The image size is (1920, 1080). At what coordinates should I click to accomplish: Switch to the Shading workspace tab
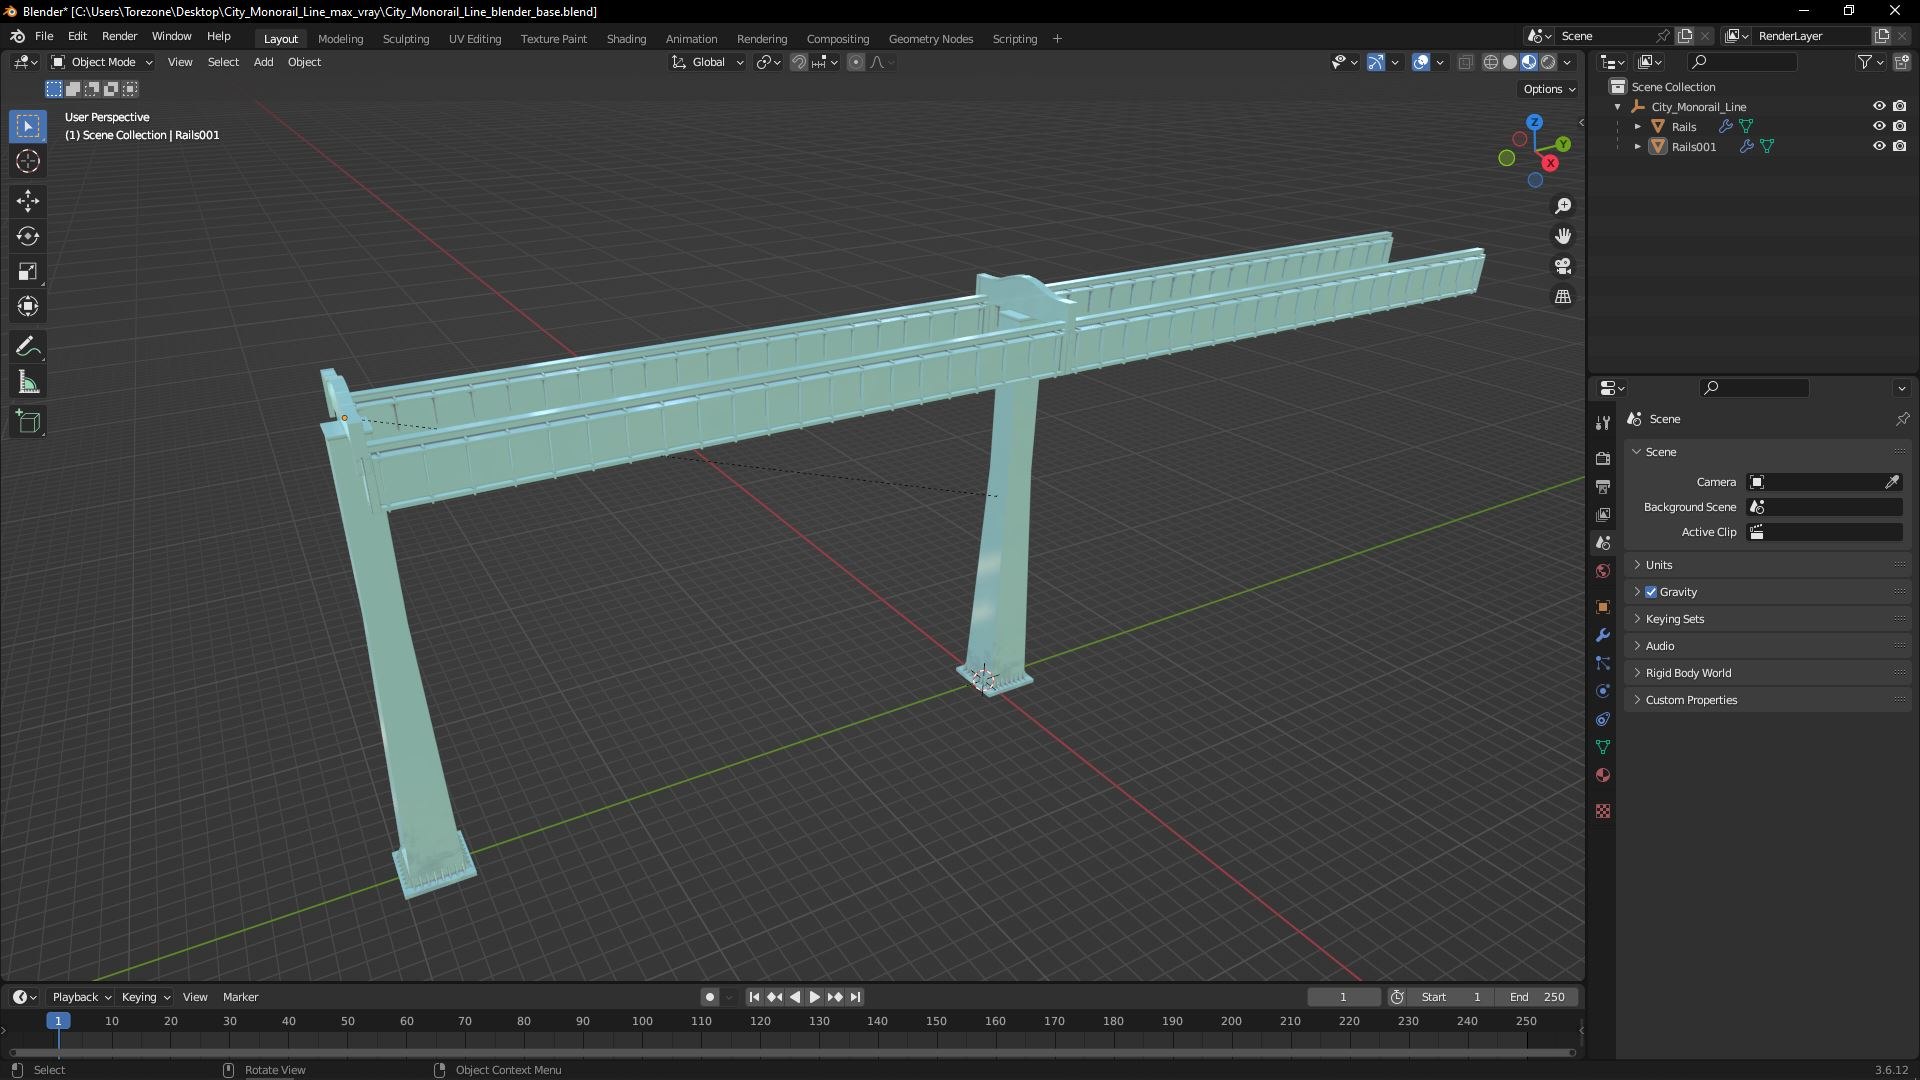point(626,39)
